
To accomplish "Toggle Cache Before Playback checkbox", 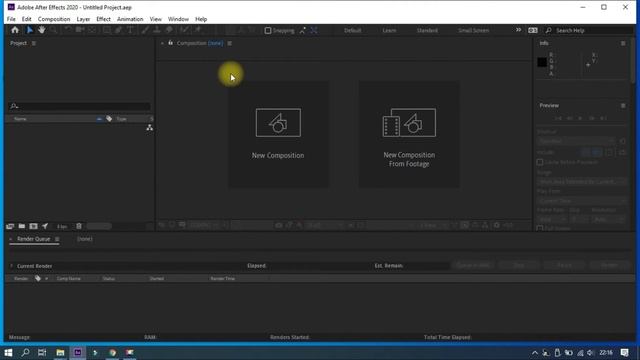I will click(540, 162).
